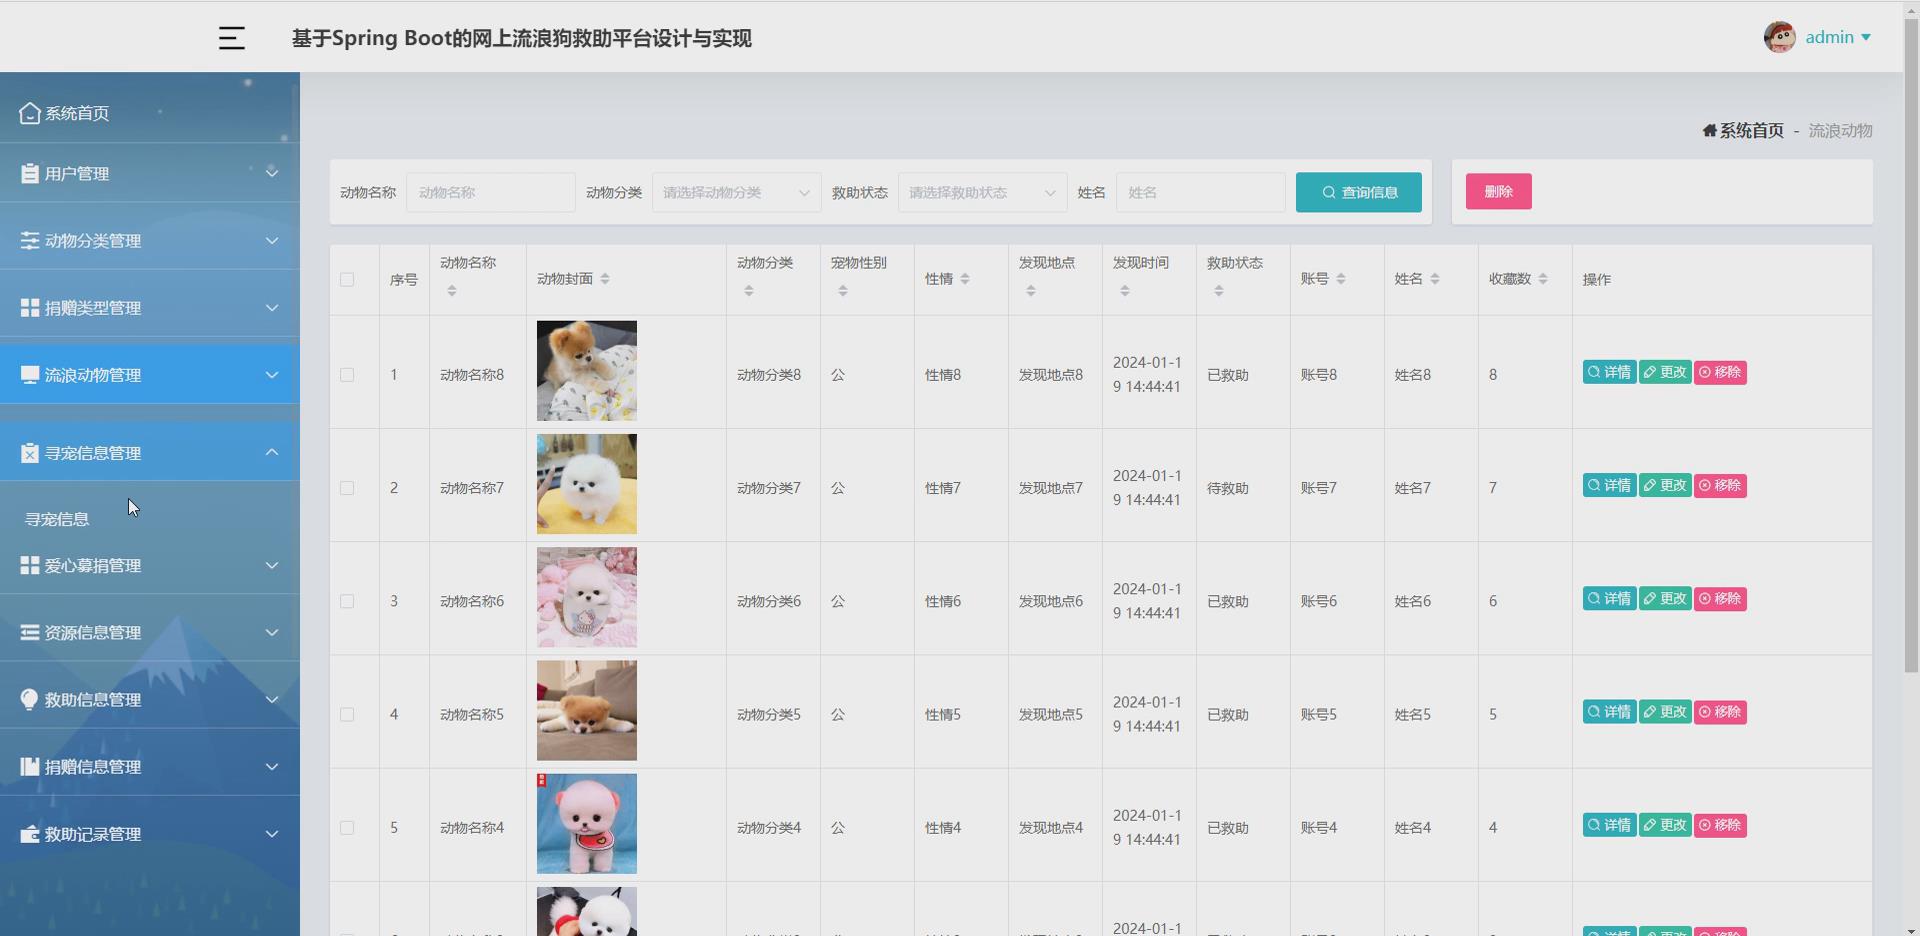Expand the 捐赠类型管理 menu chevron
1920x936 pixels.
[272, 307]
